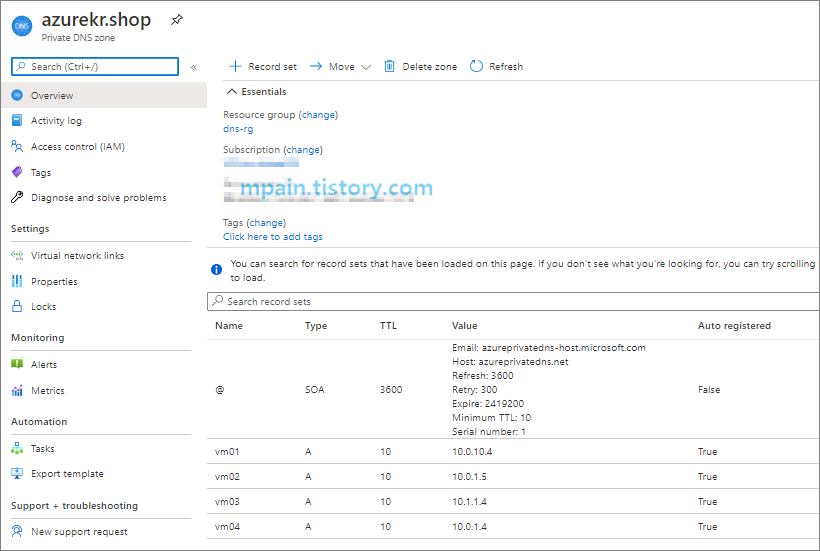Click IP value 10.0.1.5
The width and height of the screenshot is (820, 551).
coord(469,476)
